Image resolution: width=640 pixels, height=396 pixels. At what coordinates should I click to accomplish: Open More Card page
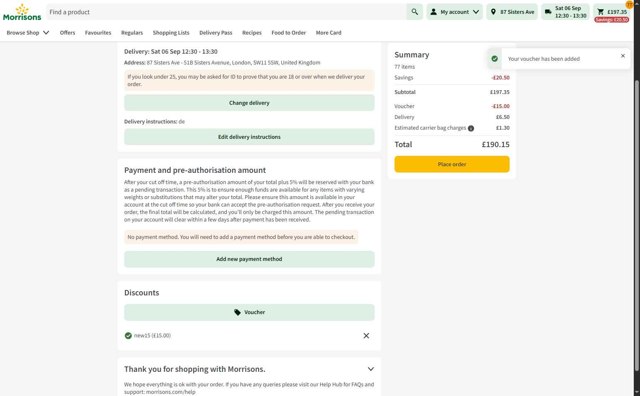pos(329,33)
